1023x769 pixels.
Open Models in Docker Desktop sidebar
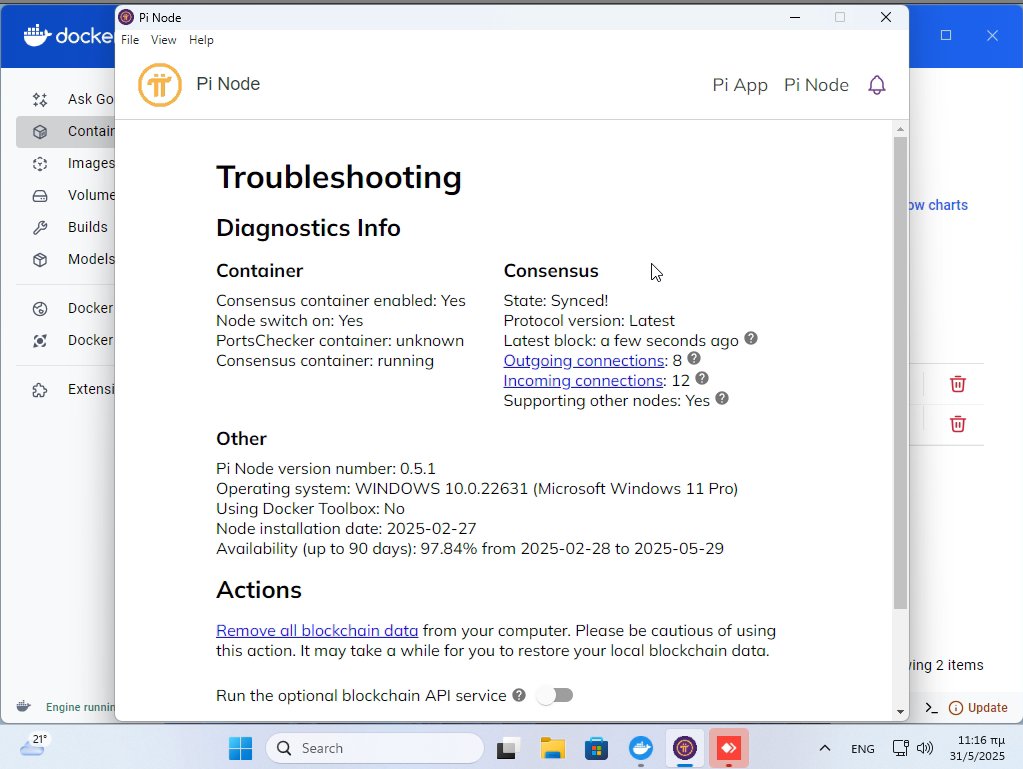[65, 259]
